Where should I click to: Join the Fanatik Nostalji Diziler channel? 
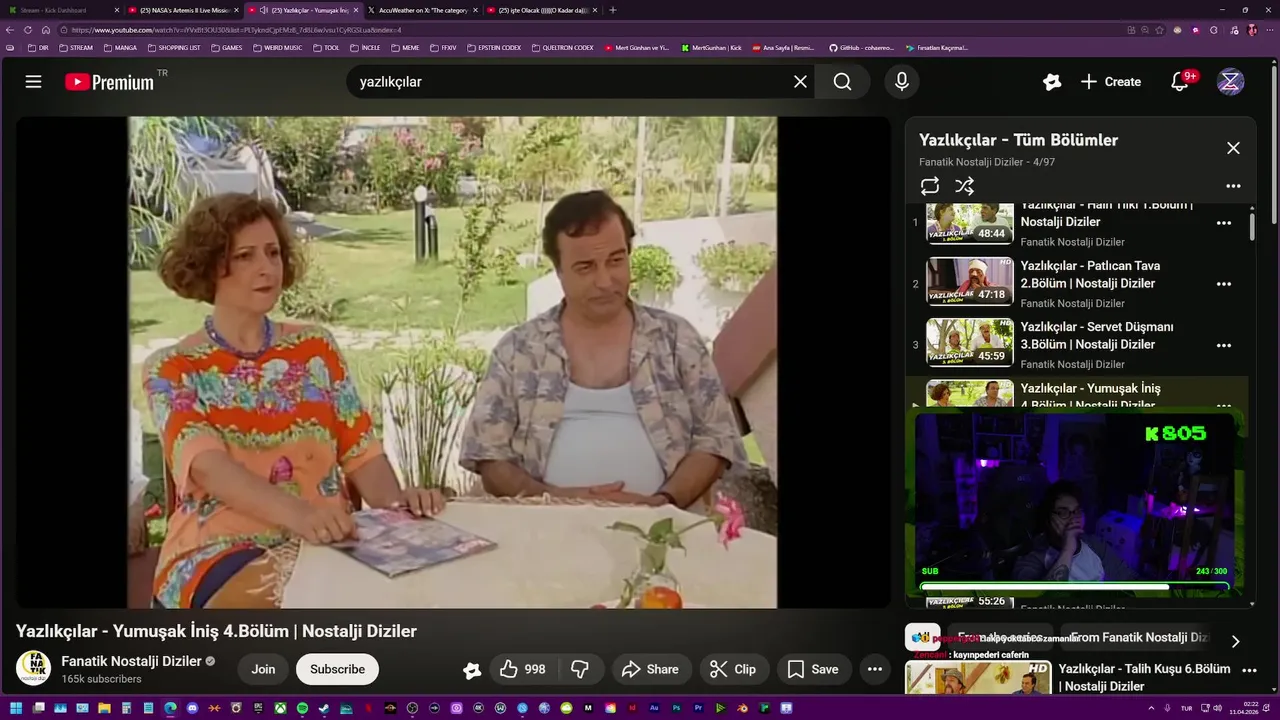coord(263,669)
